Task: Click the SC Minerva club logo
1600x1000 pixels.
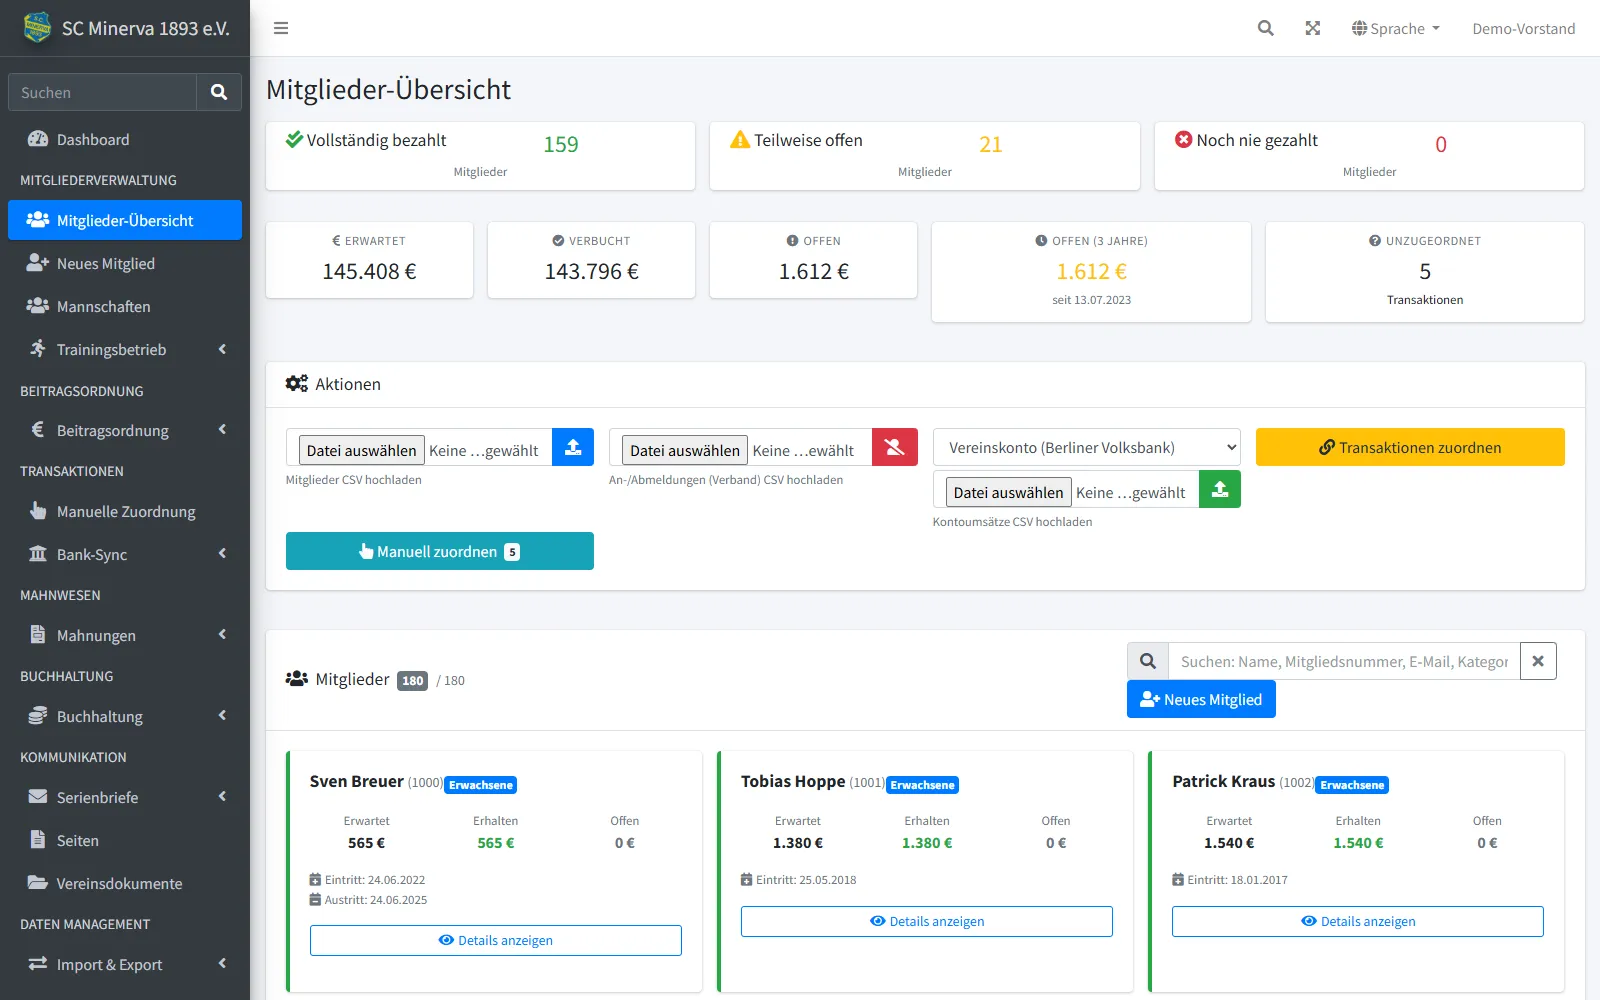Action: [x=37, y=28]
